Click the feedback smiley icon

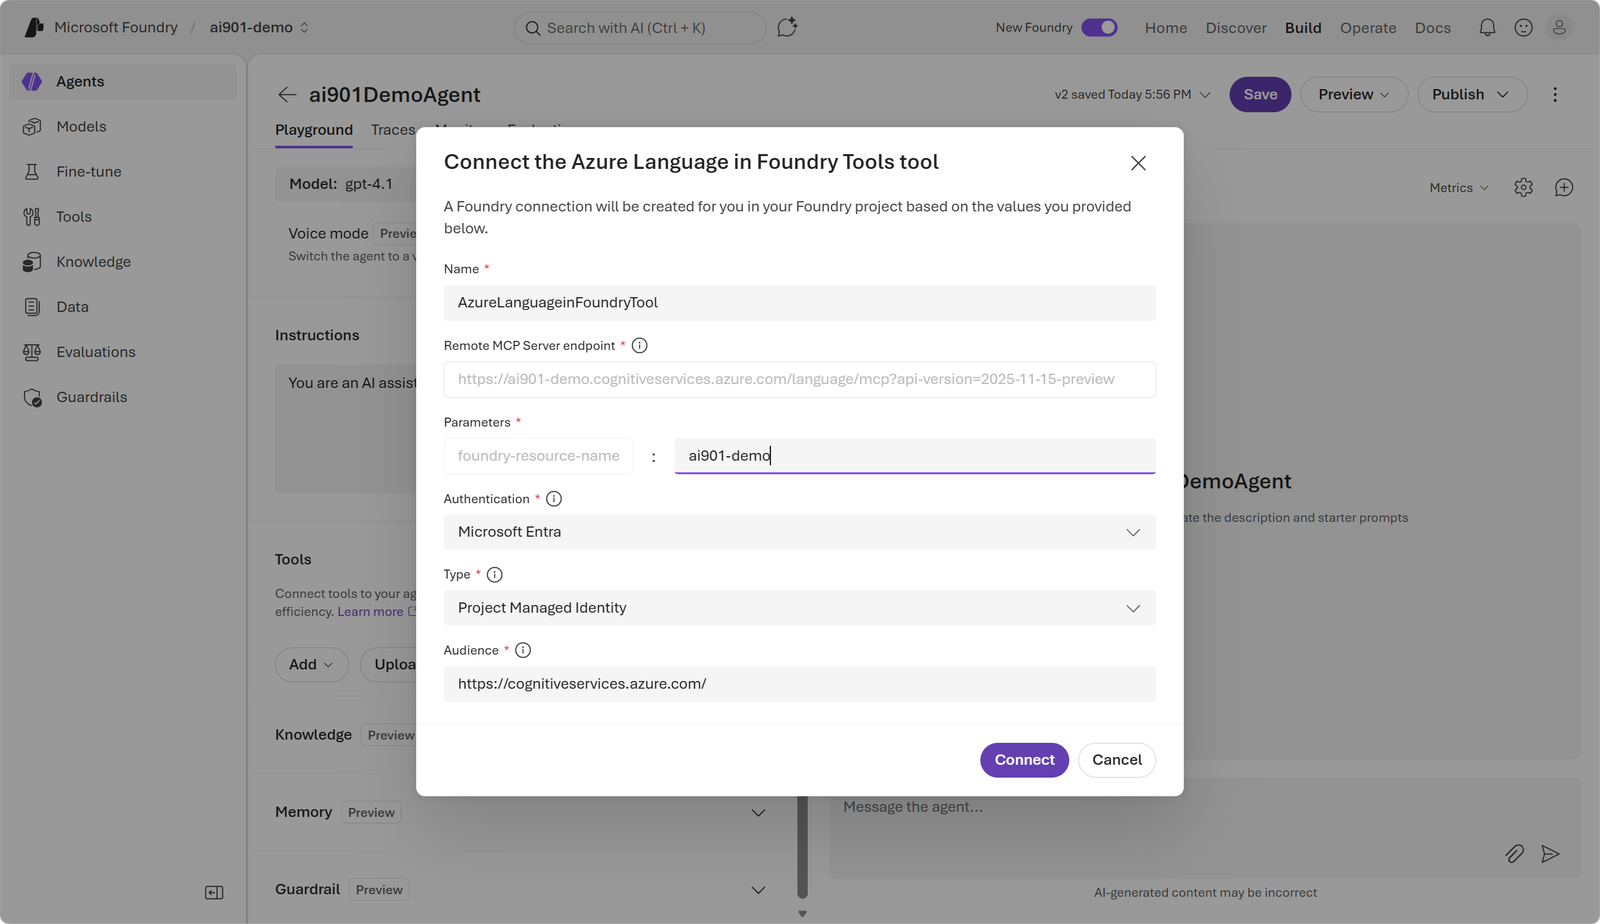click(x=1523, y=28)
